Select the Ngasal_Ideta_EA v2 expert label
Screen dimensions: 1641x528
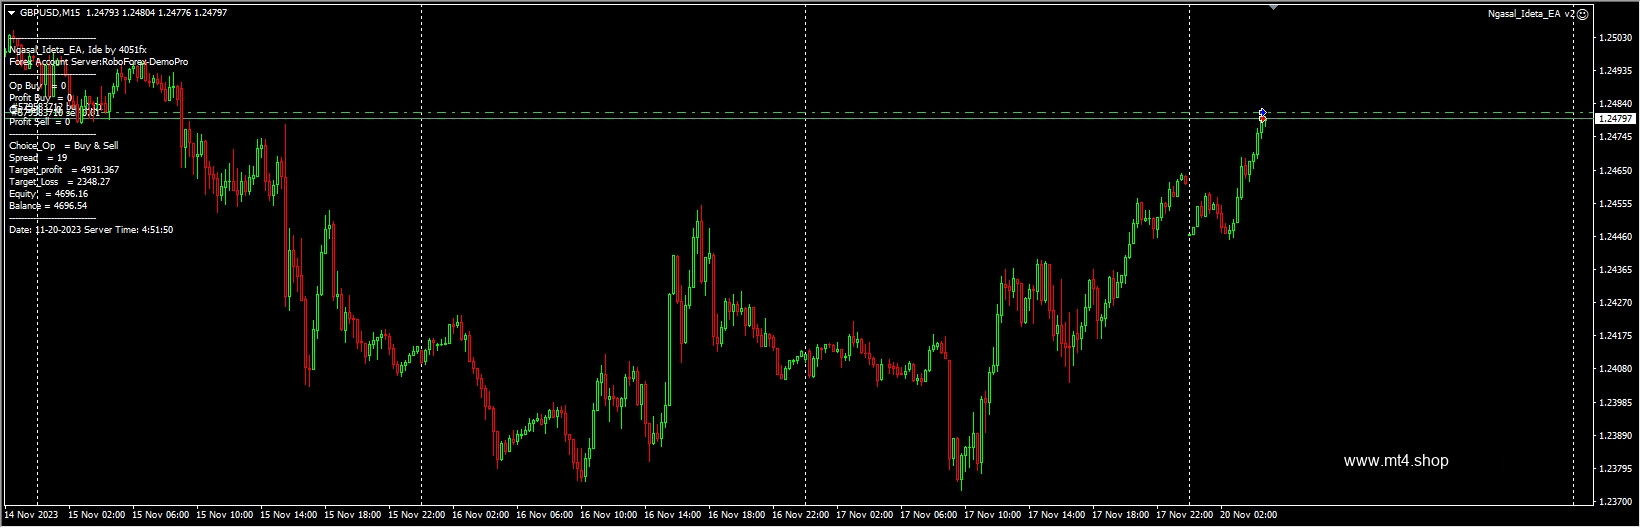(x=1531, y=14)
